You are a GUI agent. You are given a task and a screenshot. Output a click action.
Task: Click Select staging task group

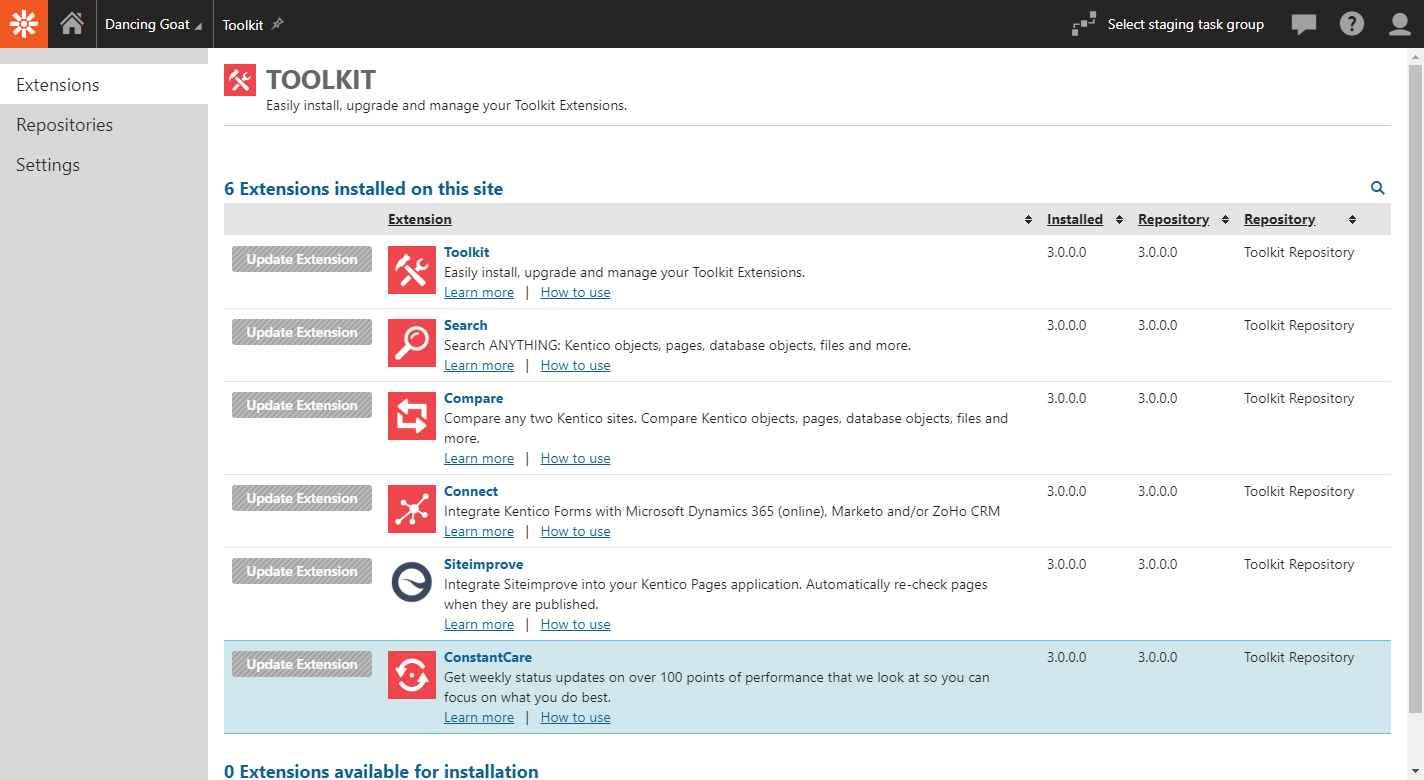pyautogui.click(x=1185, y=24)
